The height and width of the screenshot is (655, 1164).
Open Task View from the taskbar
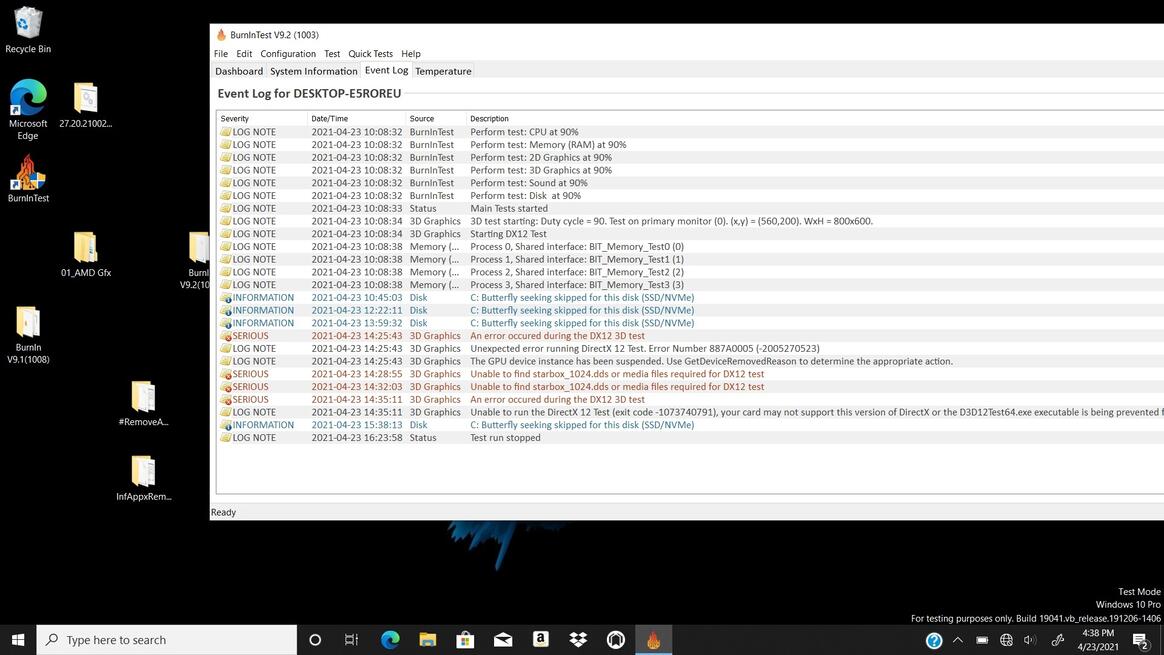tap(352, 639)
